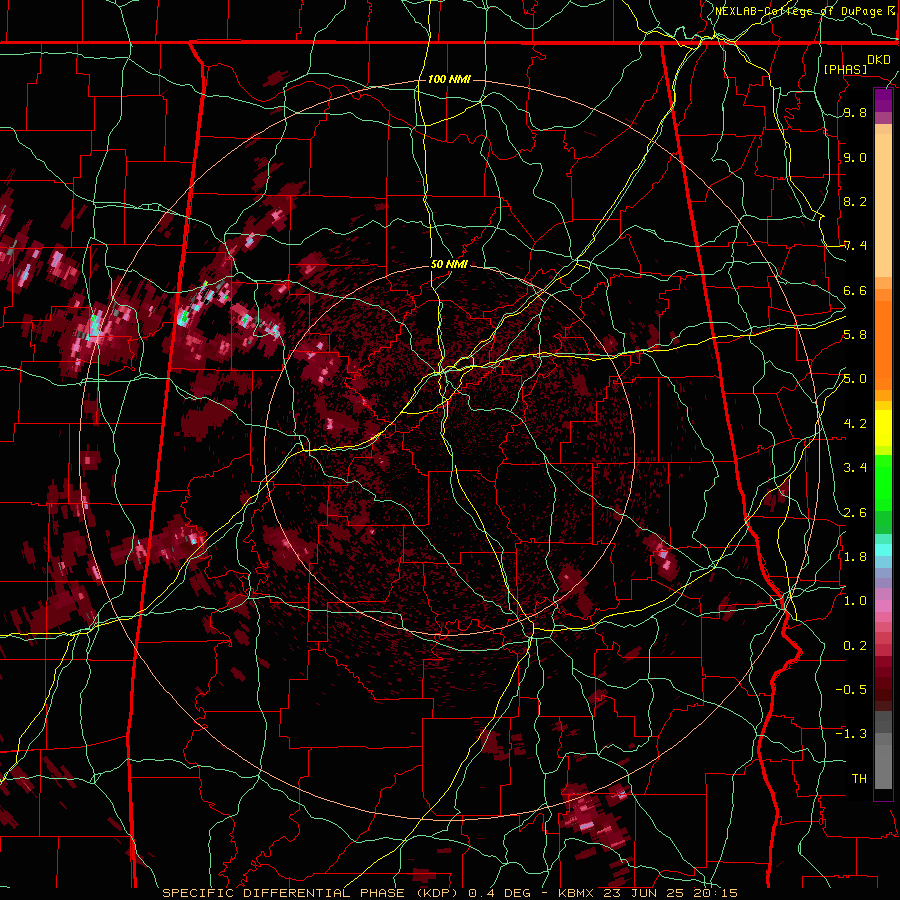Click the 100 NMI range ring label
Viewport: 900px width, 900px height.
449,79
